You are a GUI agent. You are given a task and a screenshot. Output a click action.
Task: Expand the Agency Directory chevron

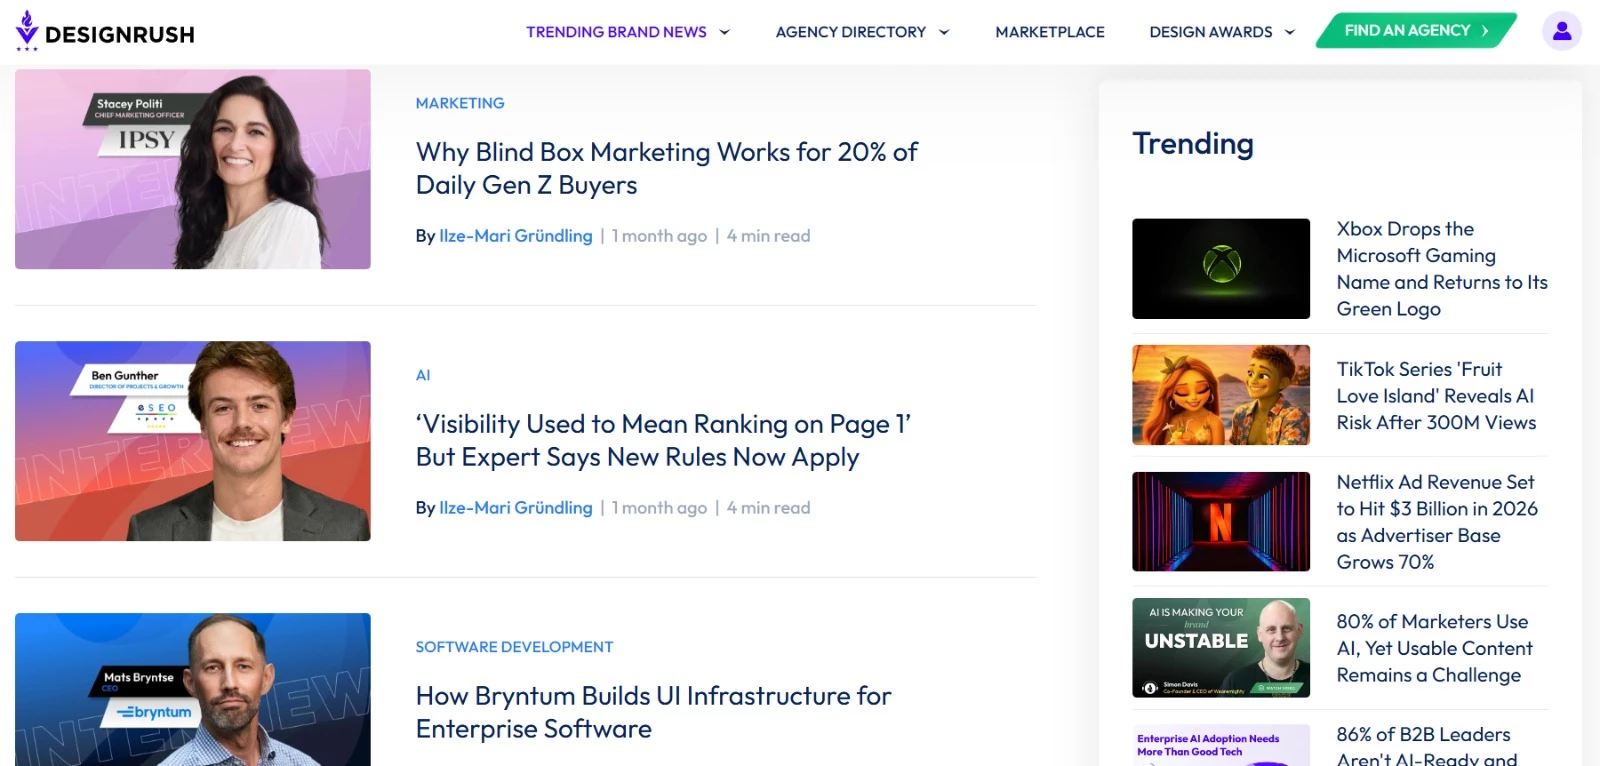coord(944,32)
